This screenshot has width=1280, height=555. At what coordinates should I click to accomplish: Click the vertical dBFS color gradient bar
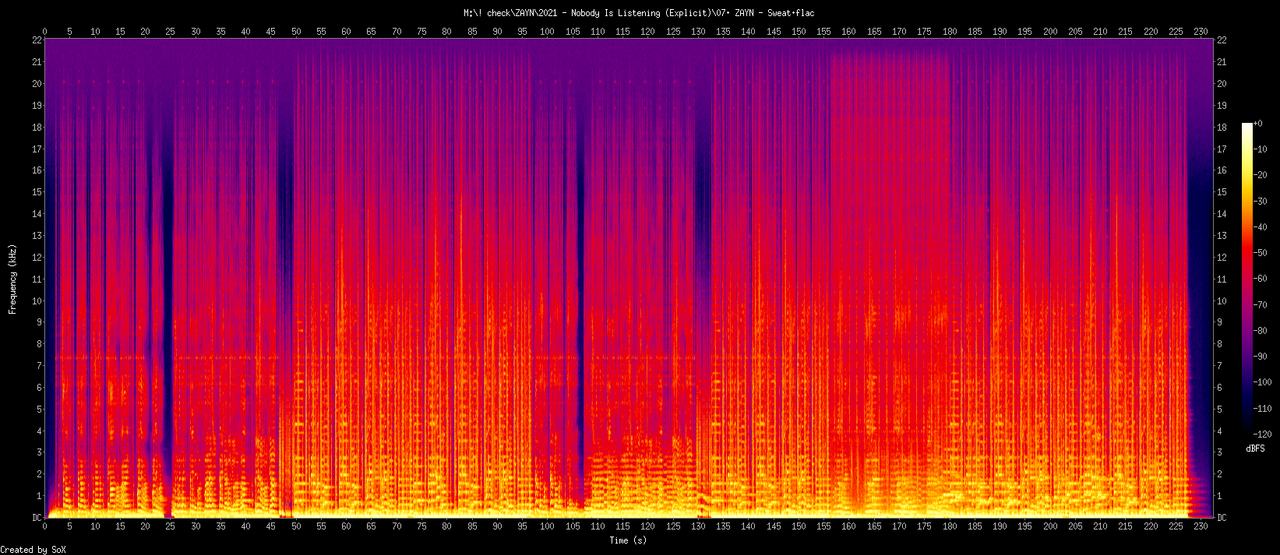click(1246, 278)
